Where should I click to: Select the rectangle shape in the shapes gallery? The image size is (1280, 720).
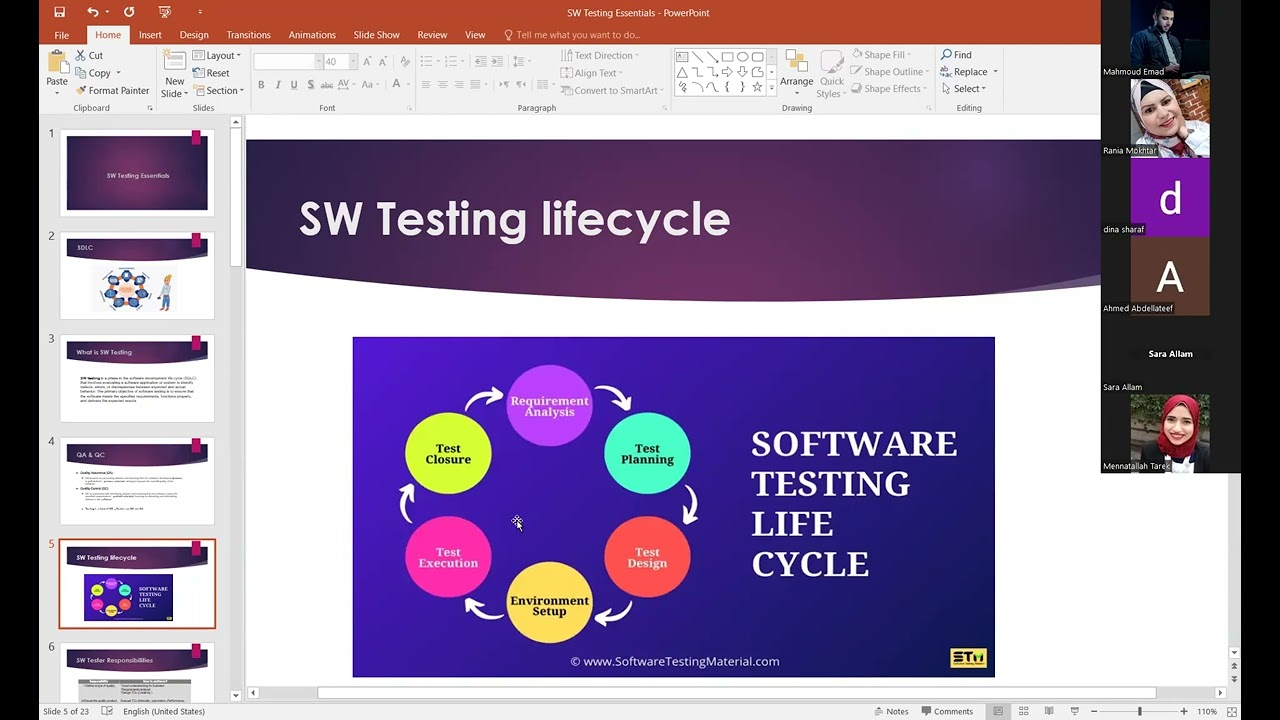727,57
